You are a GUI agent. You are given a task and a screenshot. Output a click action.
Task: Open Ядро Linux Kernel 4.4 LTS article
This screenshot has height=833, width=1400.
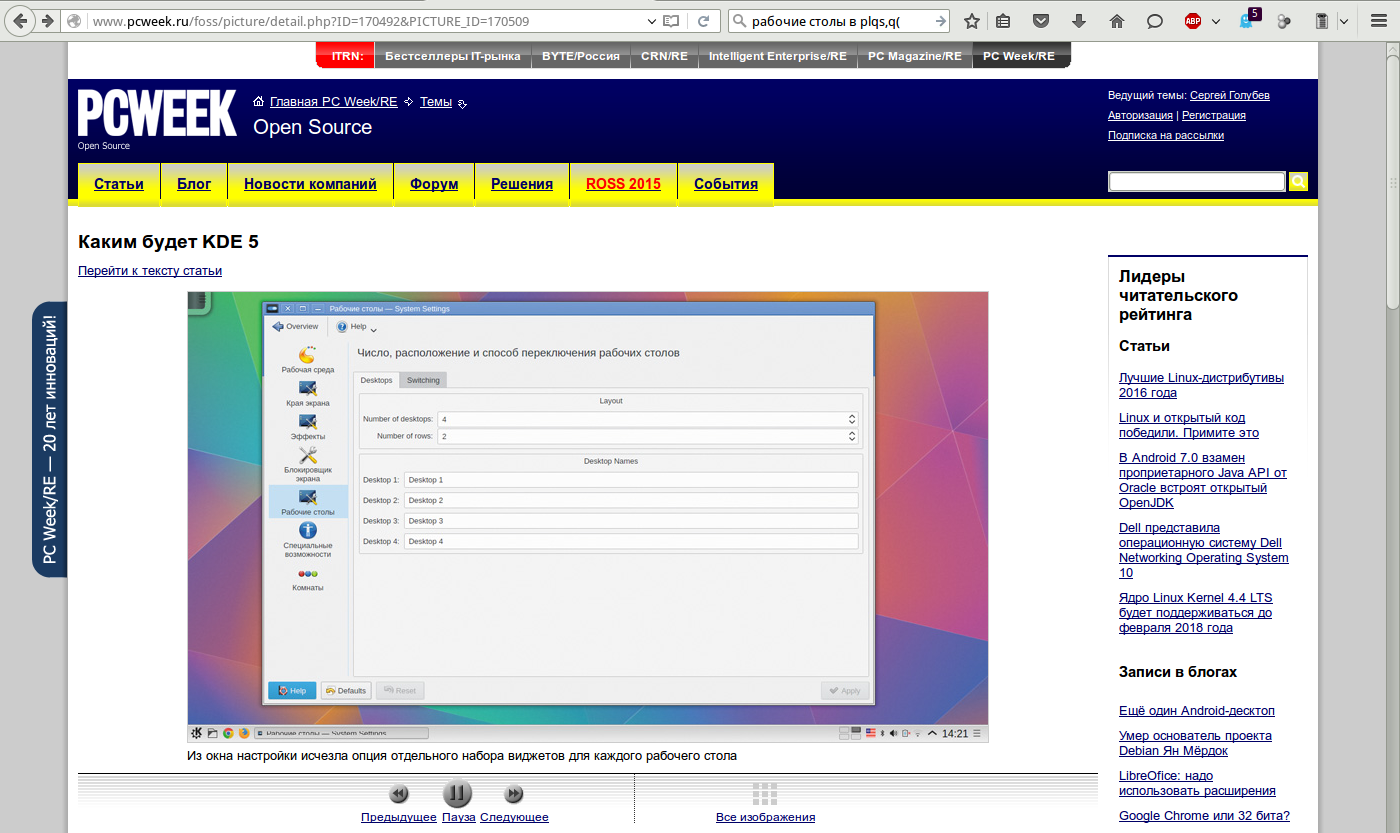1196,613
